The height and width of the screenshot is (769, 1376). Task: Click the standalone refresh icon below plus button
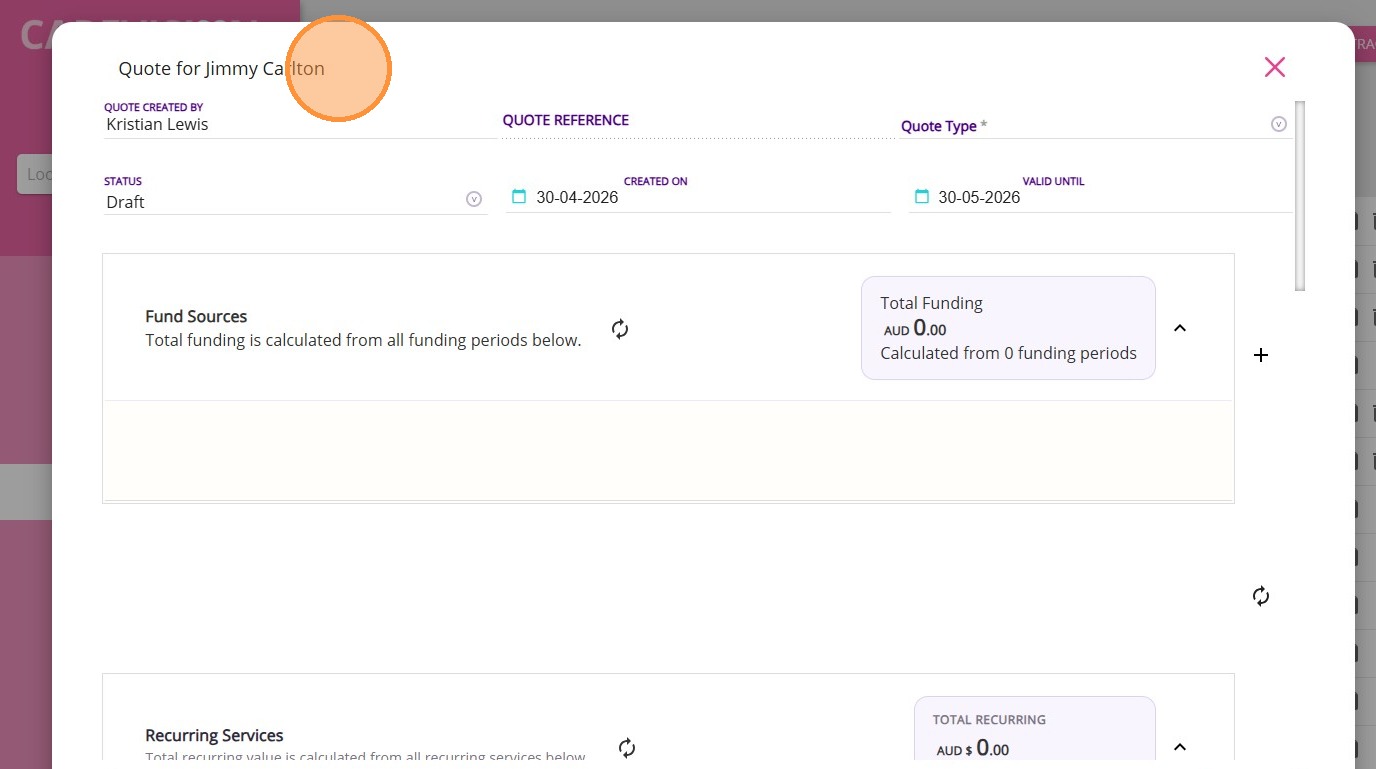(x=1261, y=596)
